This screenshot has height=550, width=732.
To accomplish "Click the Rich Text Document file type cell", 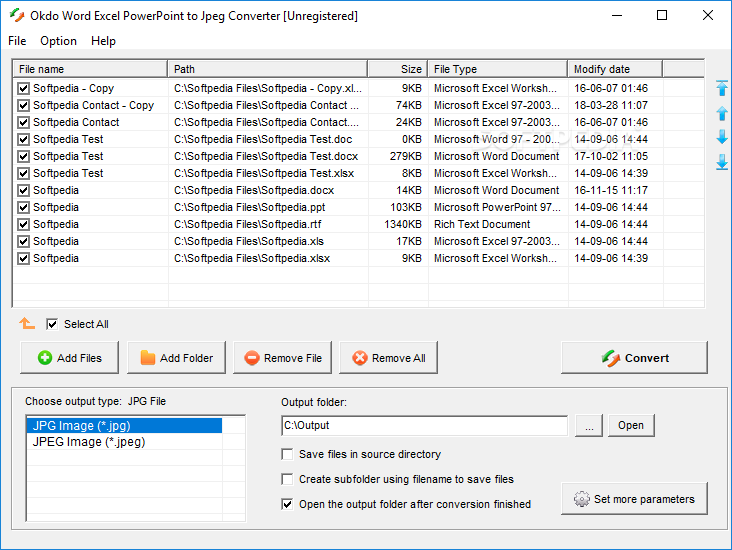I will (482, 225).
